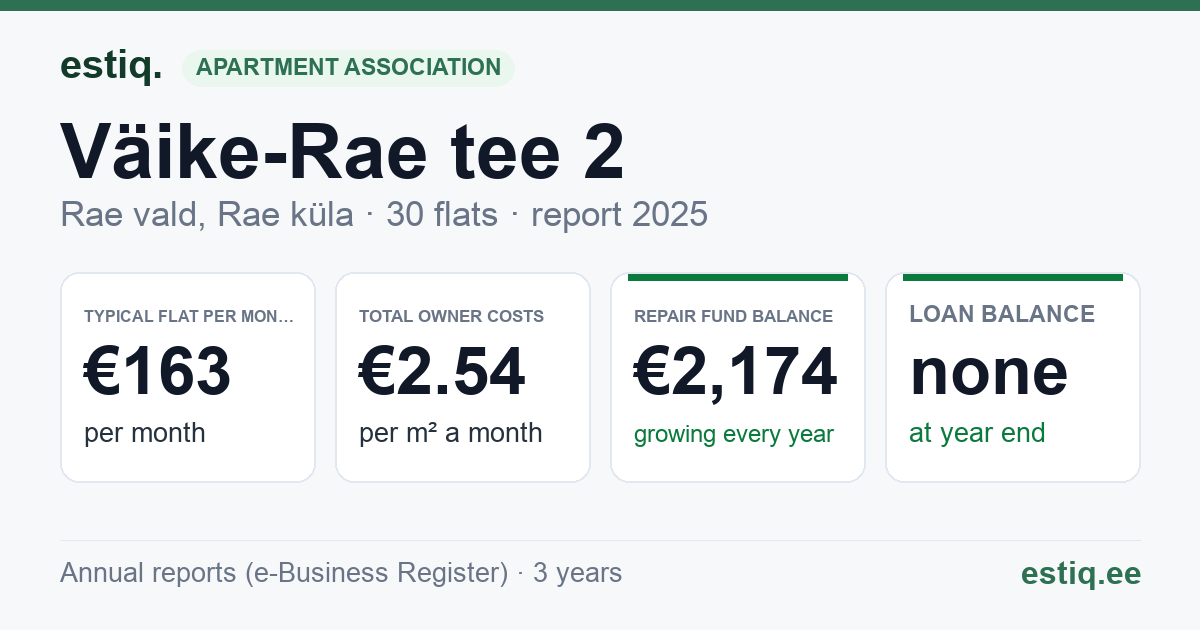
Task: Click 'growing every year' text
Action: point(734,435)
